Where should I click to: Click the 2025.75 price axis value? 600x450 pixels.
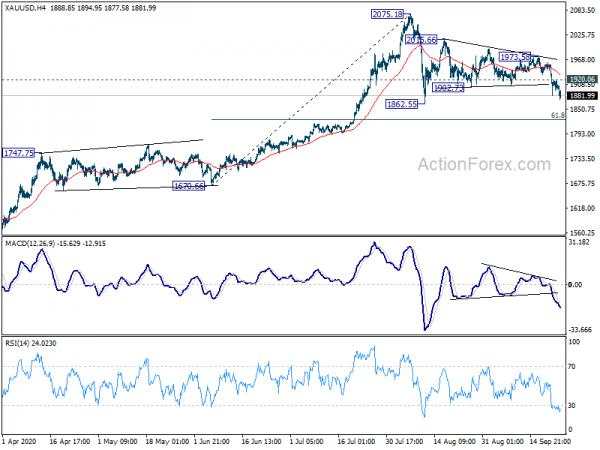tap(581, 35)
